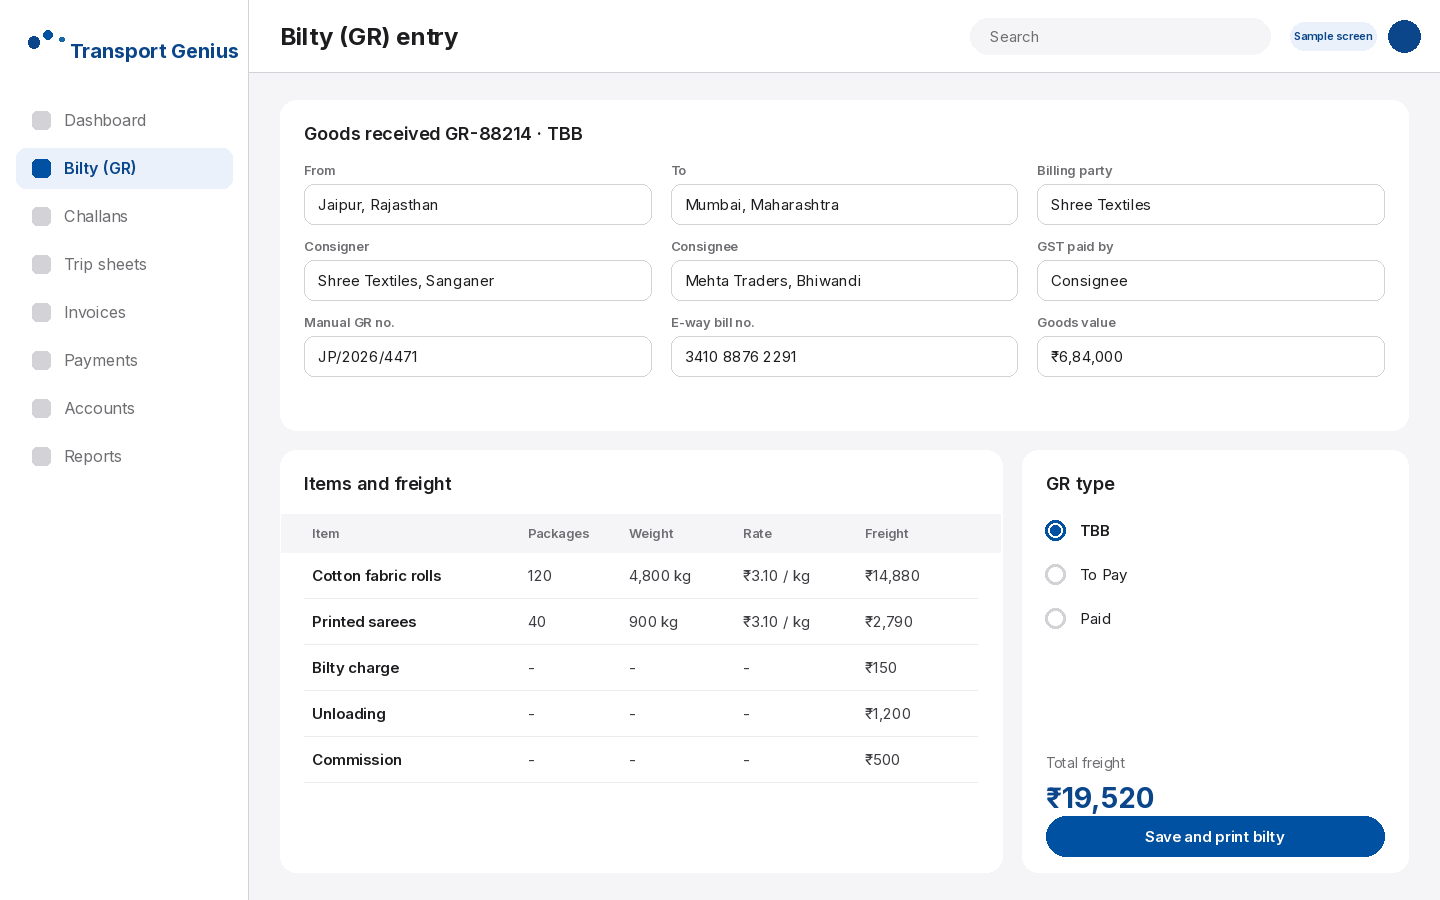Viewport: 1440px width, 900px height.
Task: Click the Item column header
Action: click(x=325, y=534)
